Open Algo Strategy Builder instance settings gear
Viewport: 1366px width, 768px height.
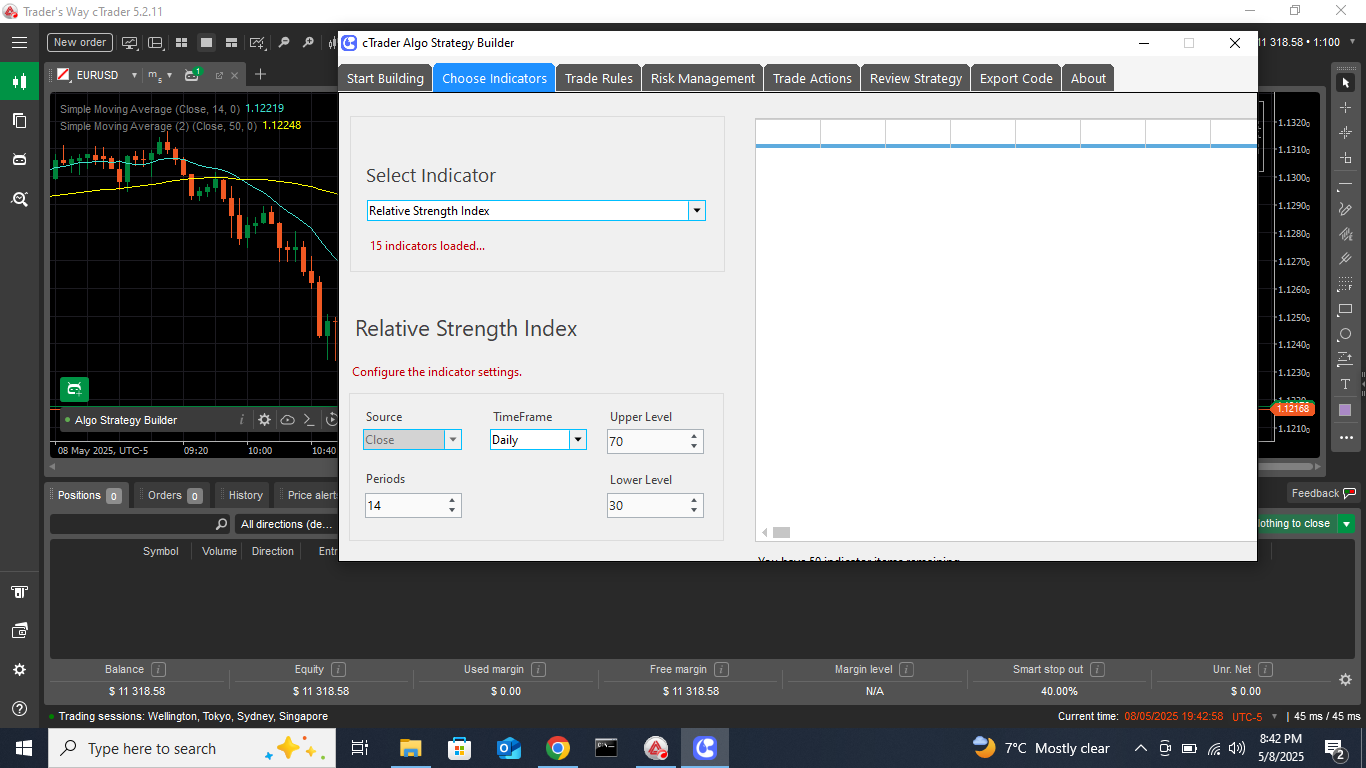click(264, 420)
